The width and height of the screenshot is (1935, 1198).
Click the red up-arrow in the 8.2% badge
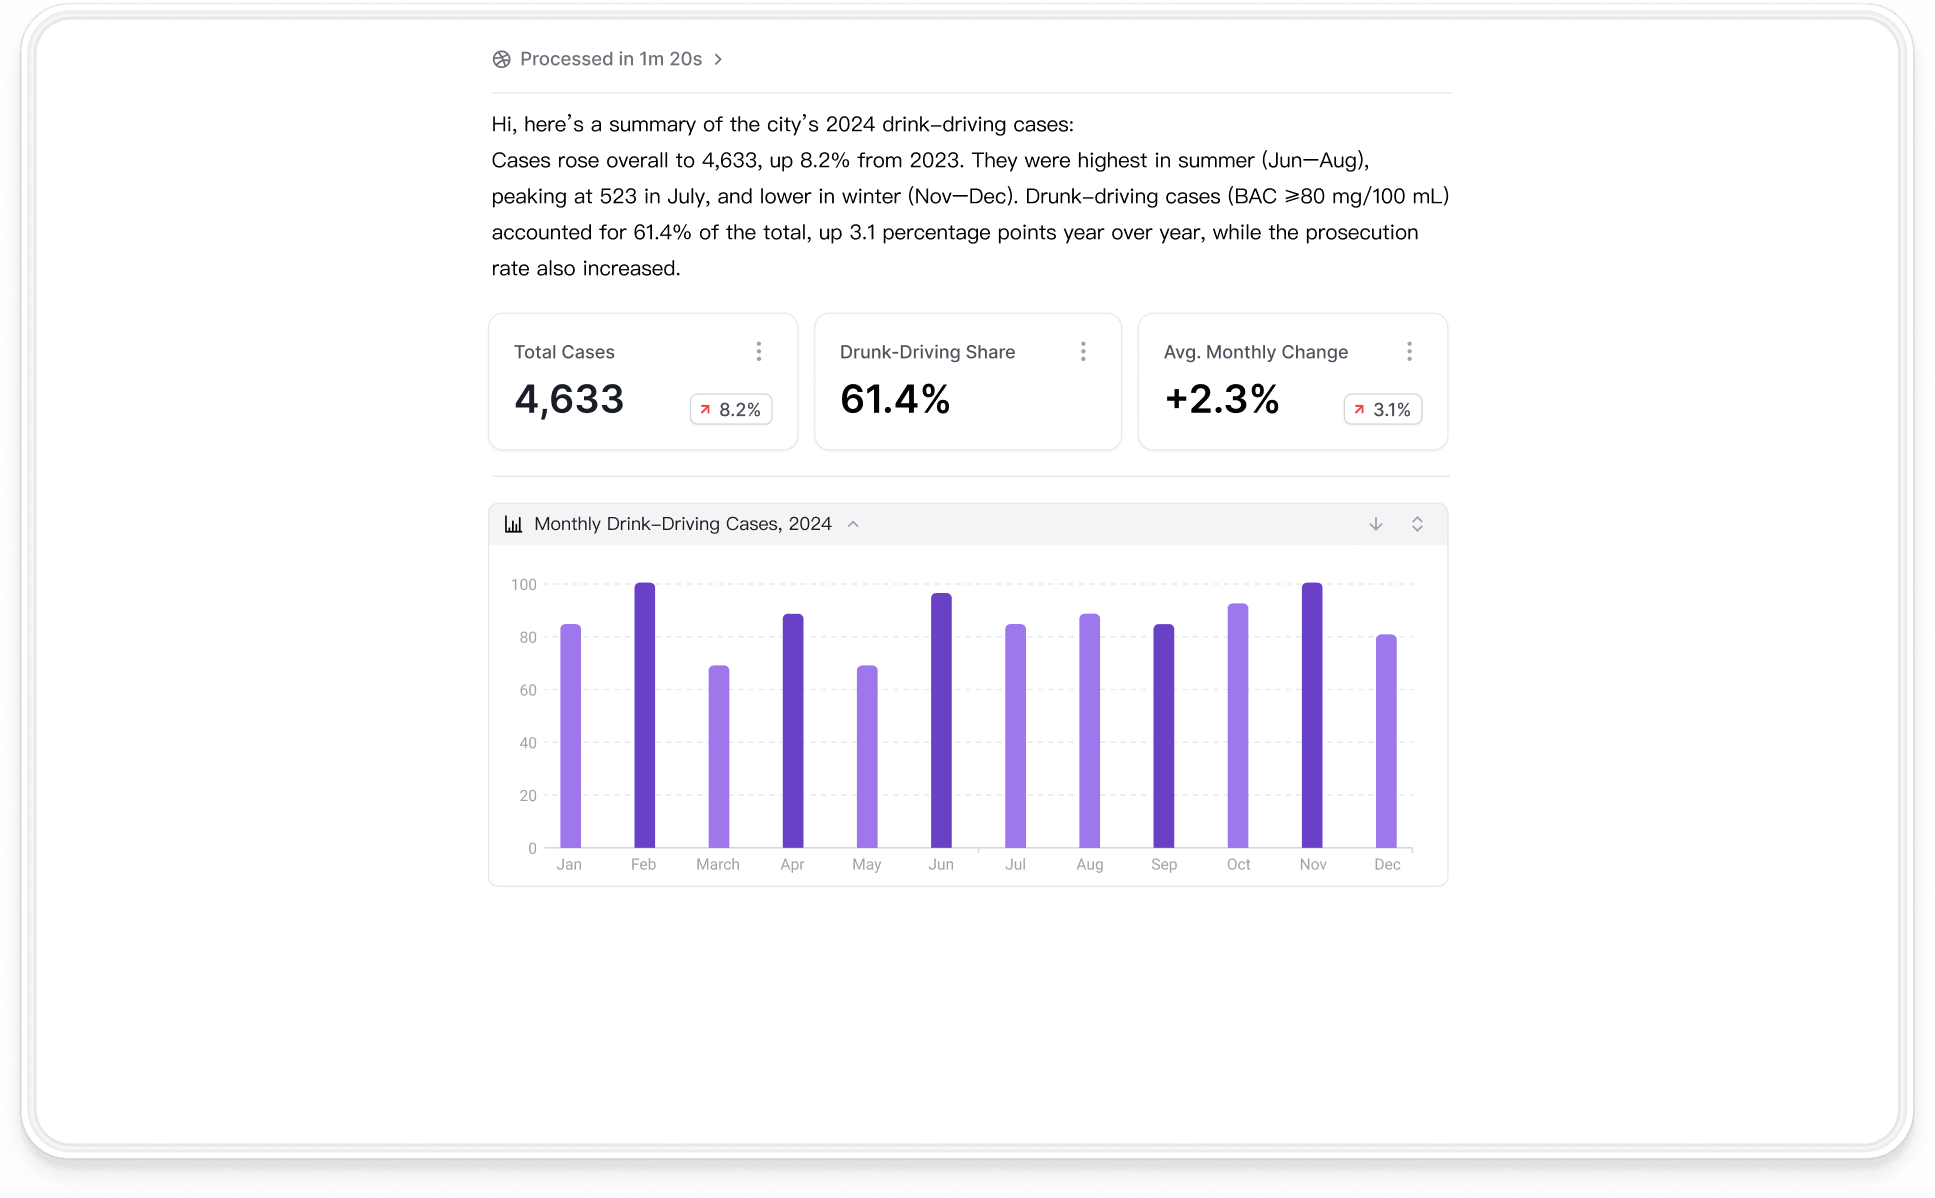click(705, 409)
